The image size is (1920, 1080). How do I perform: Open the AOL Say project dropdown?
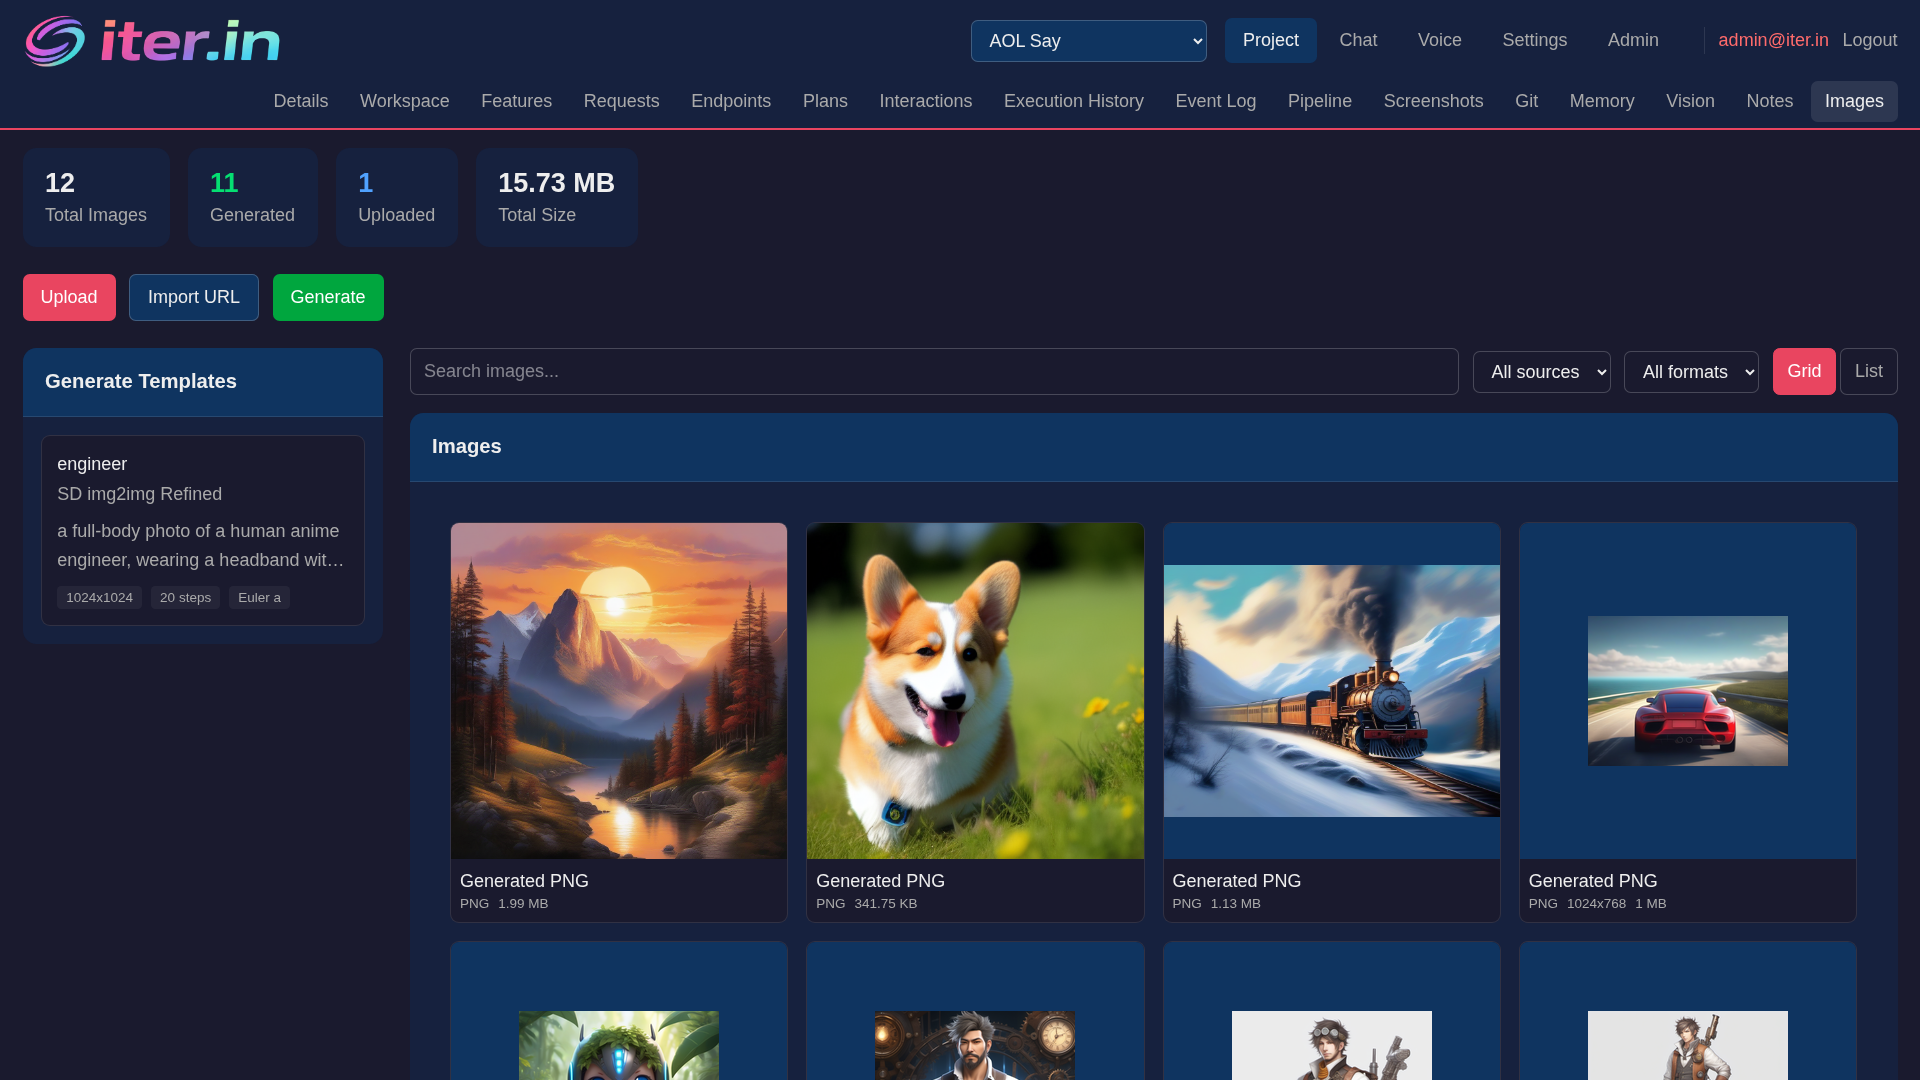1088,41
